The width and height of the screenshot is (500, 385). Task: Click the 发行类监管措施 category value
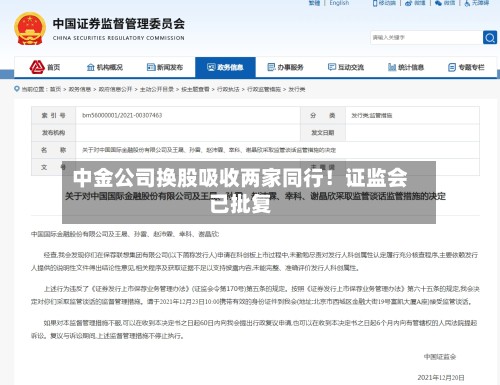coord(372,115)
